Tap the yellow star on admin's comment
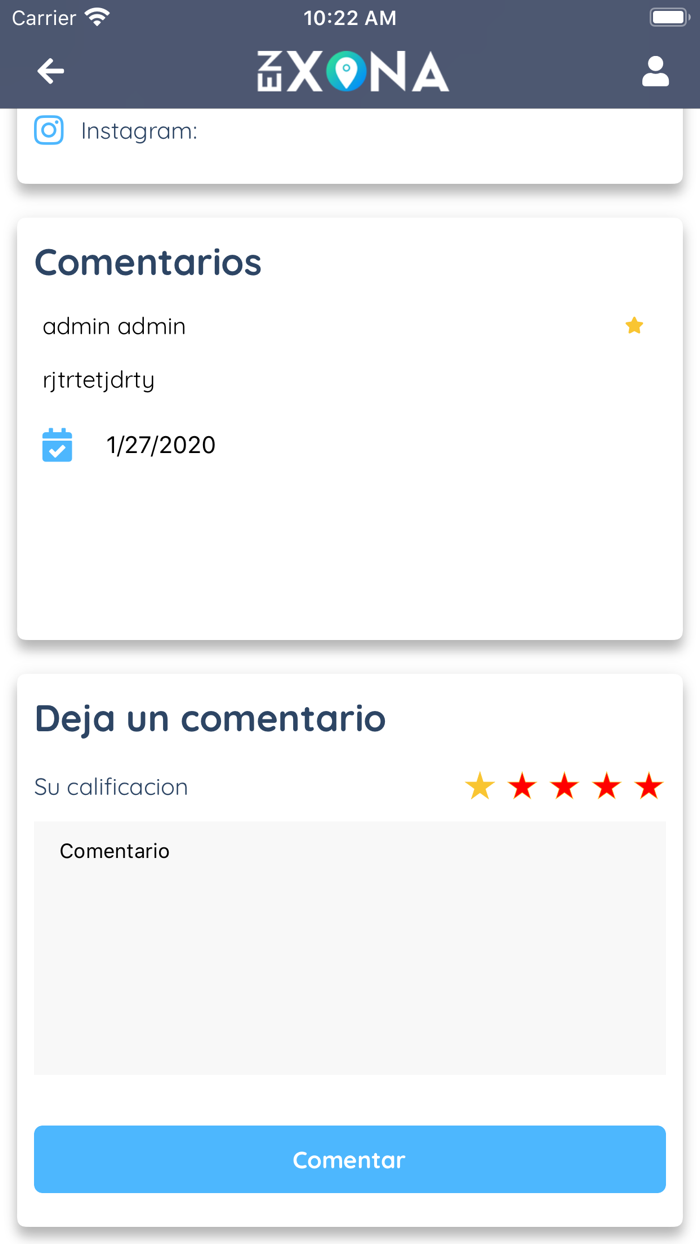700x1244 pixels. click(x=634, y=326)
